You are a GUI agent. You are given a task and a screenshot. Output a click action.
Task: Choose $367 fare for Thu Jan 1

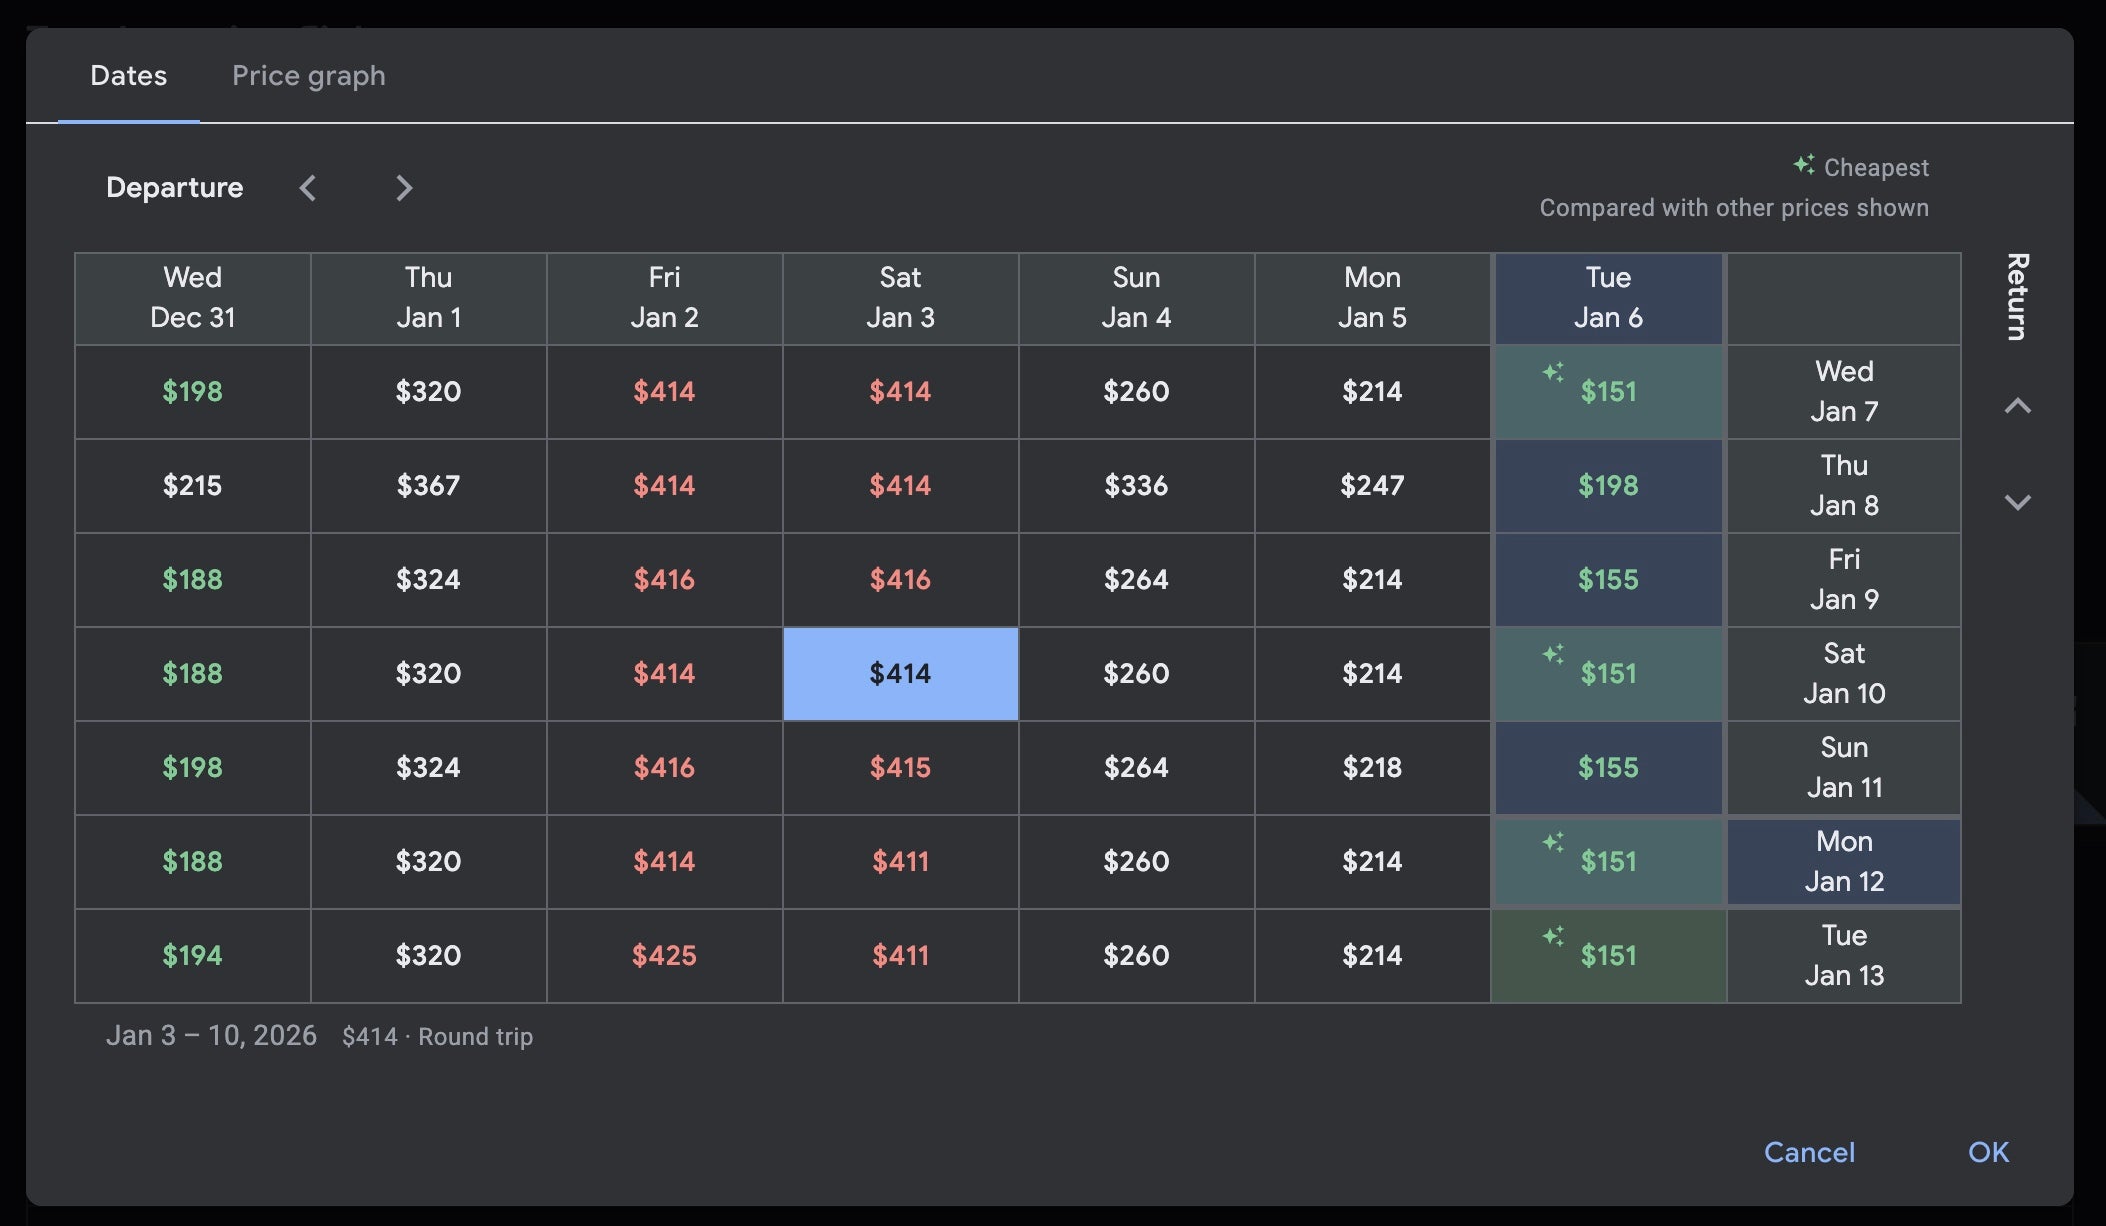(x=428, y=485)
